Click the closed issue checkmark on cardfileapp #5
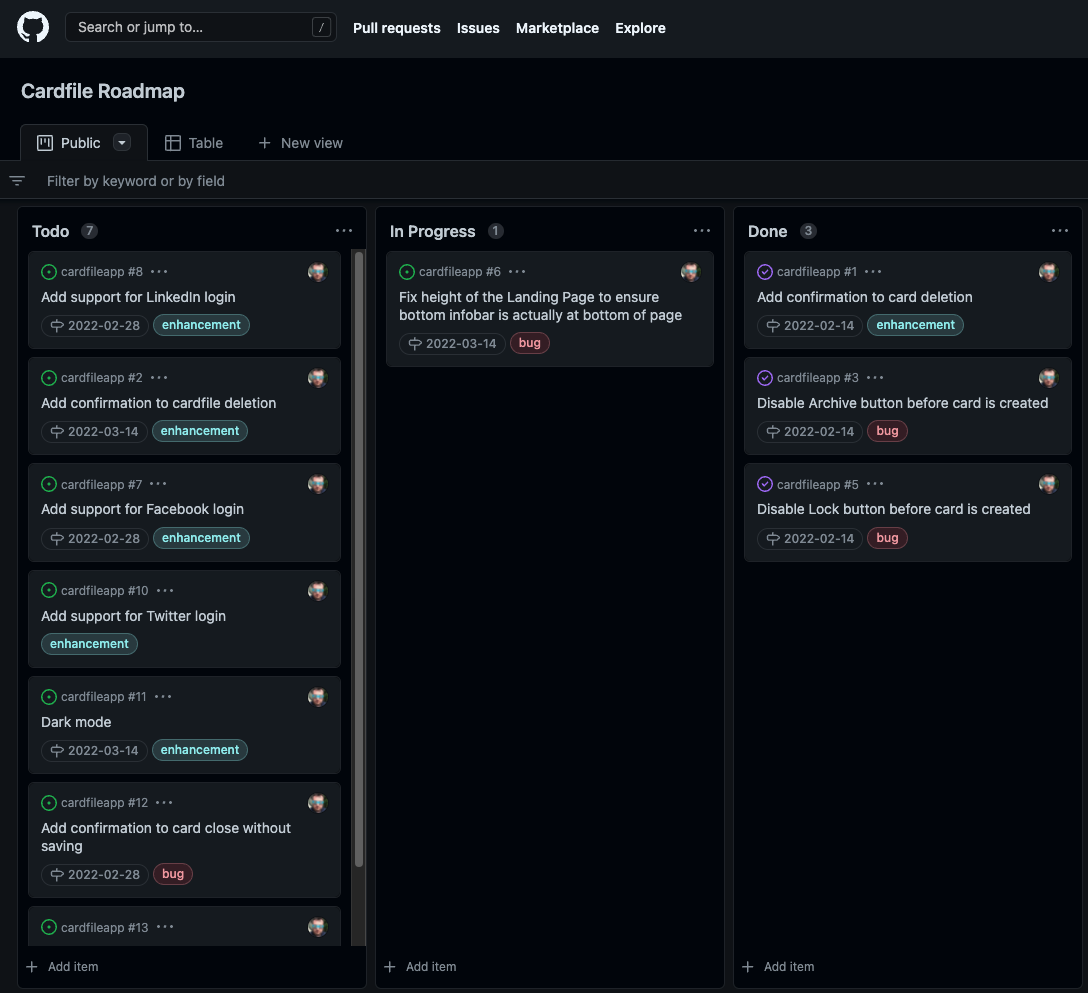 (765, 484)
